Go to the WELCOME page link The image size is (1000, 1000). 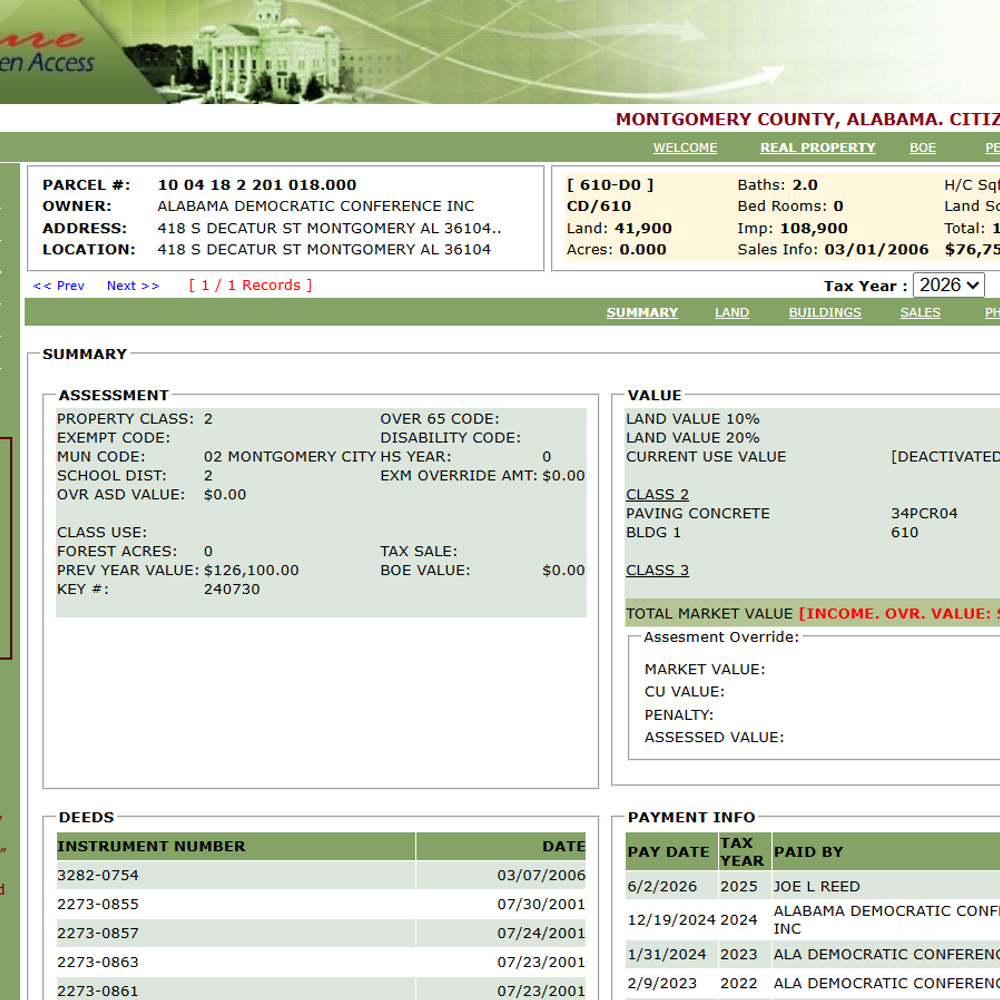685,148
